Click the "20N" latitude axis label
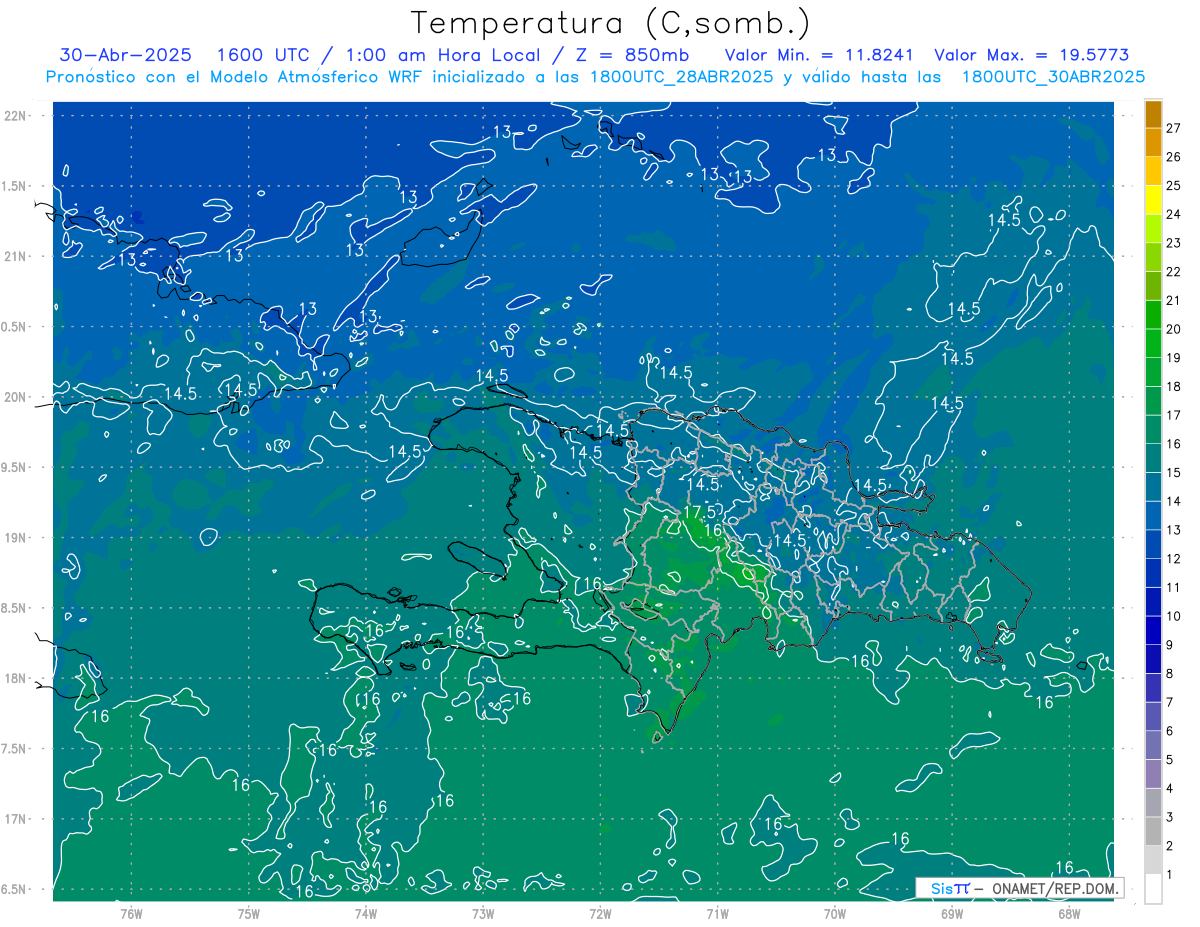Image resolution: width=1200 pixels, height=927 pixels. pos(15,397)
